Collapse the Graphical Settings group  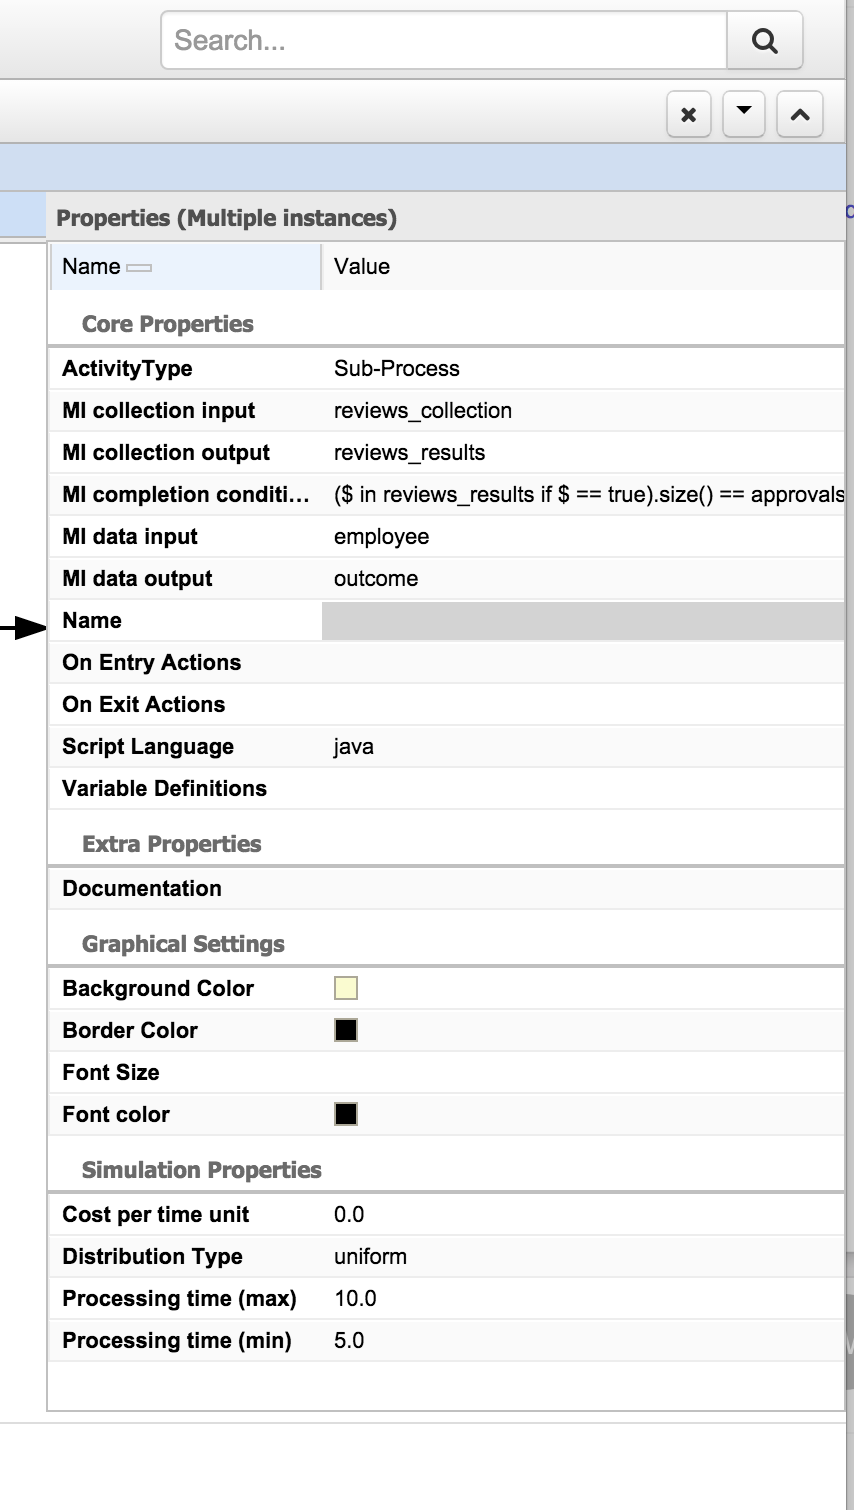tap(183, 944)
